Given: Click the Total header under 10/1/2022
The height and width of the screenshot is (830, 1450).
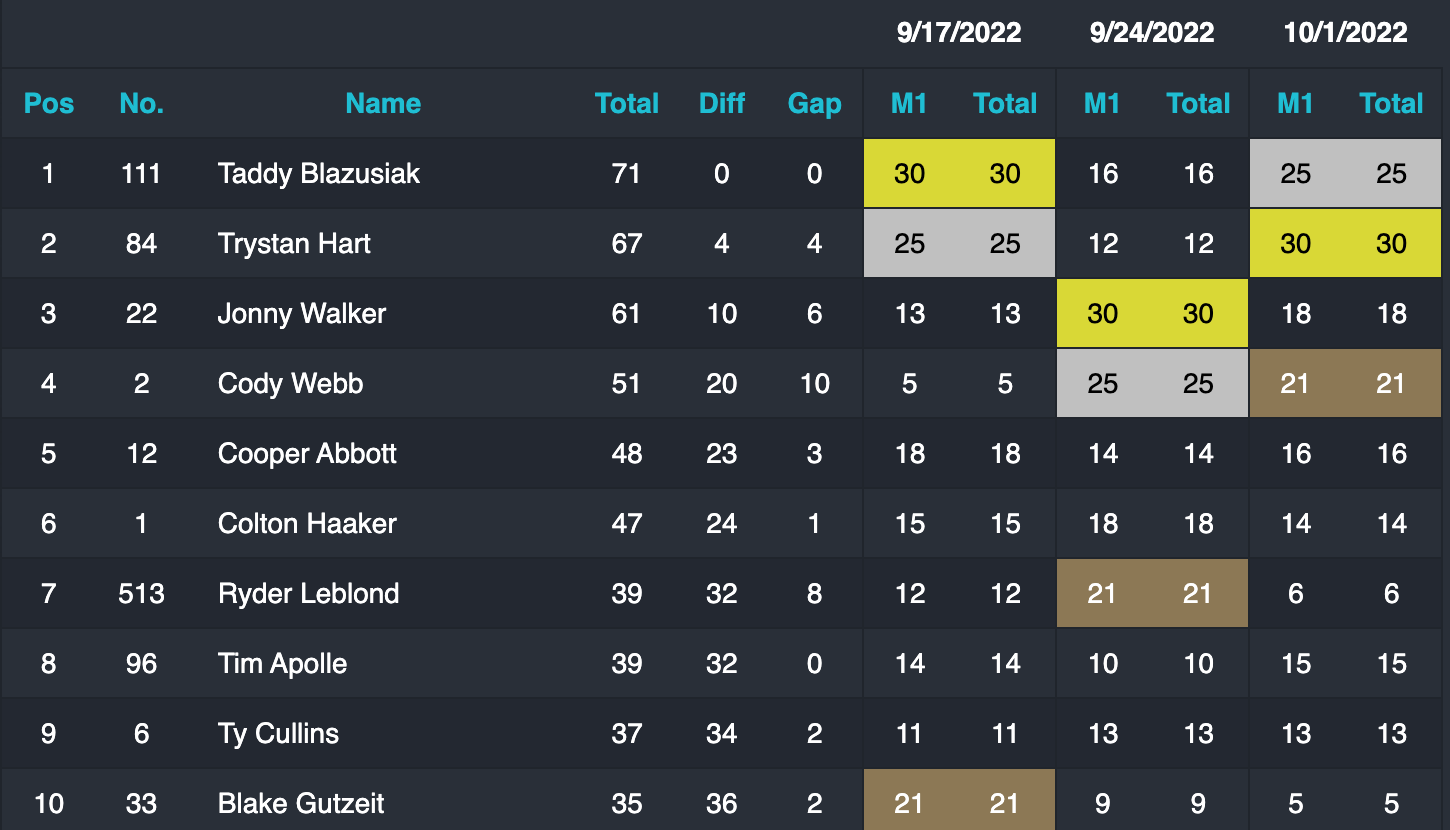Looking at the screenshot, I should [1391, 103].
